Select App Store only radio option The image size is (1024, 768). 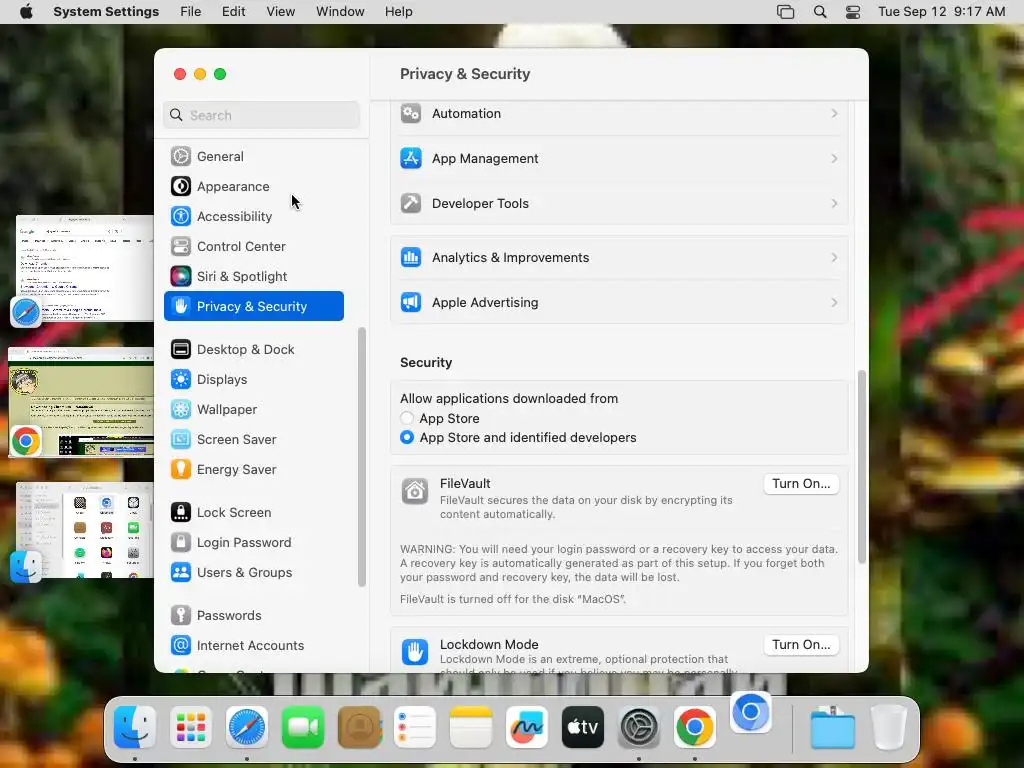[407, 418]
